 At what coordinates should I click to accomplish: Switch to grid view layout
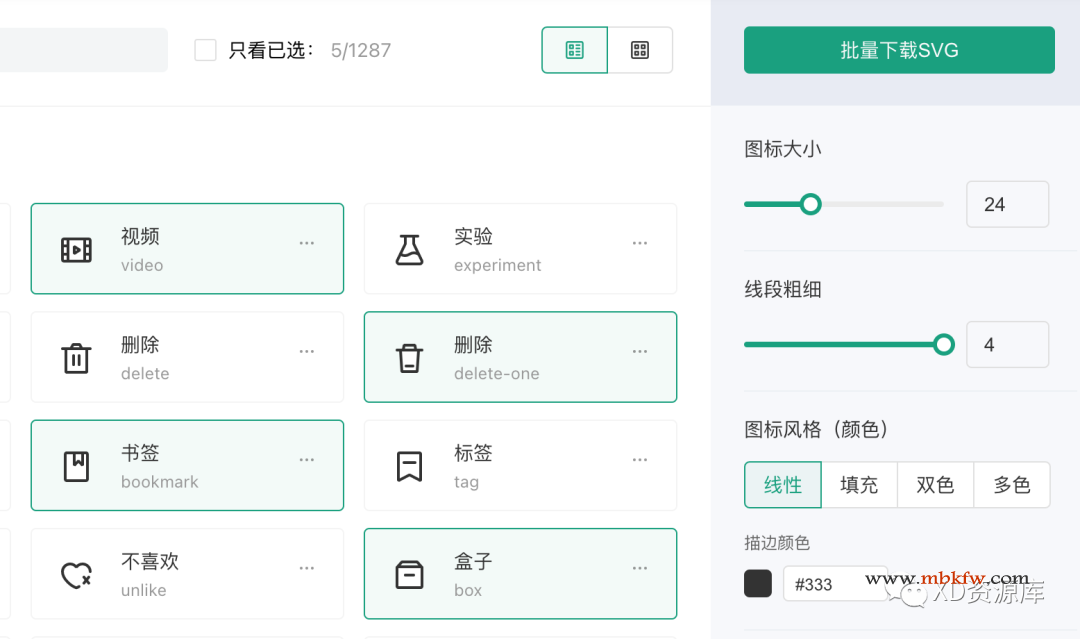point(640,50)
